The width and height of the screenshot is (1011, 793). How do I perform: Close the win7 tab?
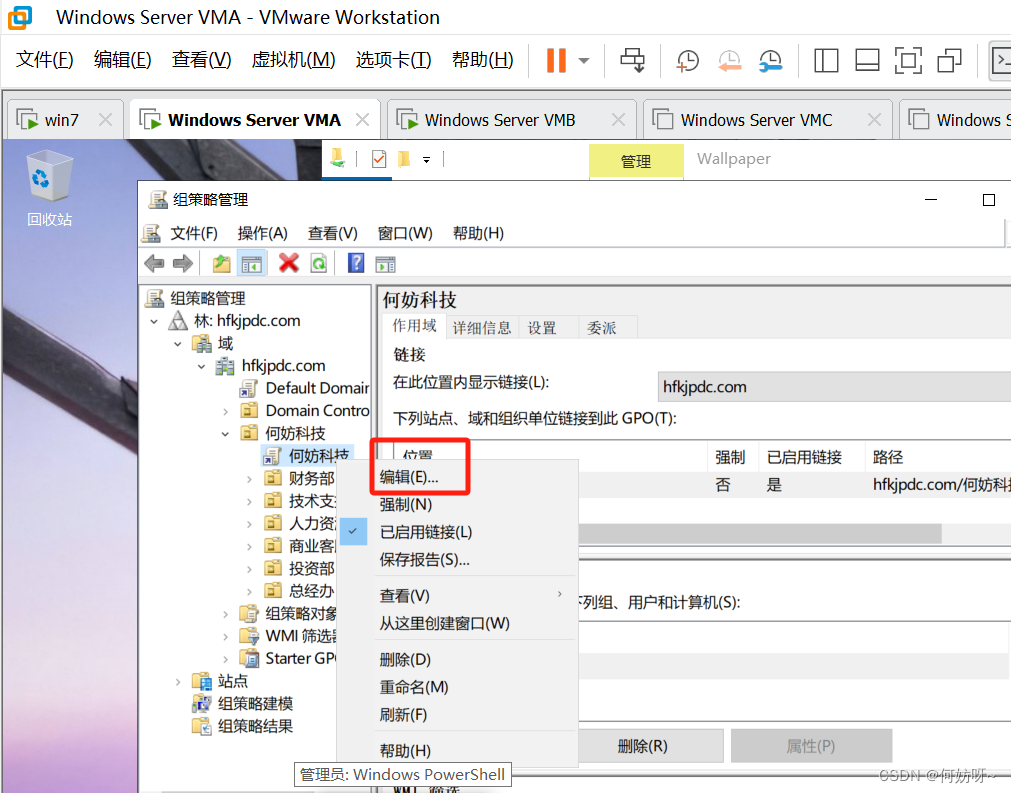(105, 120)
